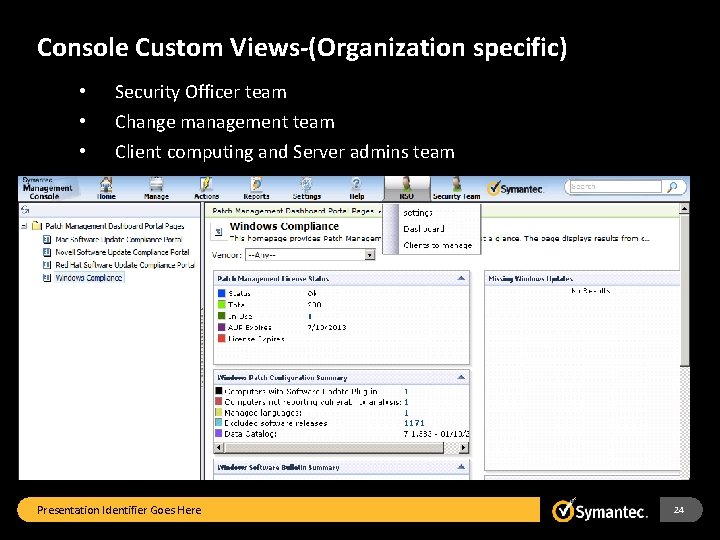Click the Security Team view icon

[456, 188]
